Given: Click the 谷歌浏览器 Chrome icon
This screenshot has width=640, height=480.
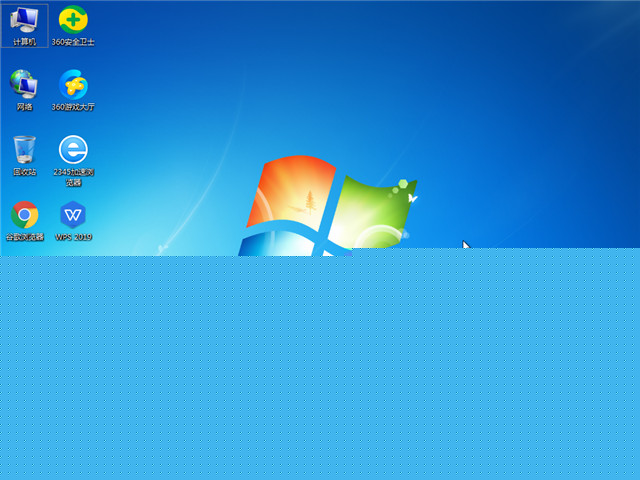Looking at the screenshot, I should 24,220.
